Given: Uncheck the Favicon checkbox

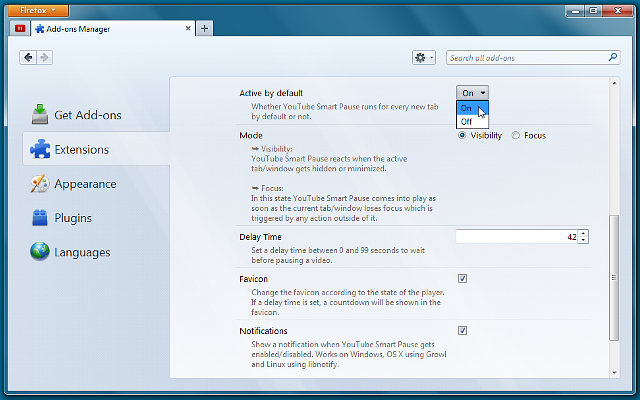Looking at the screenshot, I should click(462, 278).
